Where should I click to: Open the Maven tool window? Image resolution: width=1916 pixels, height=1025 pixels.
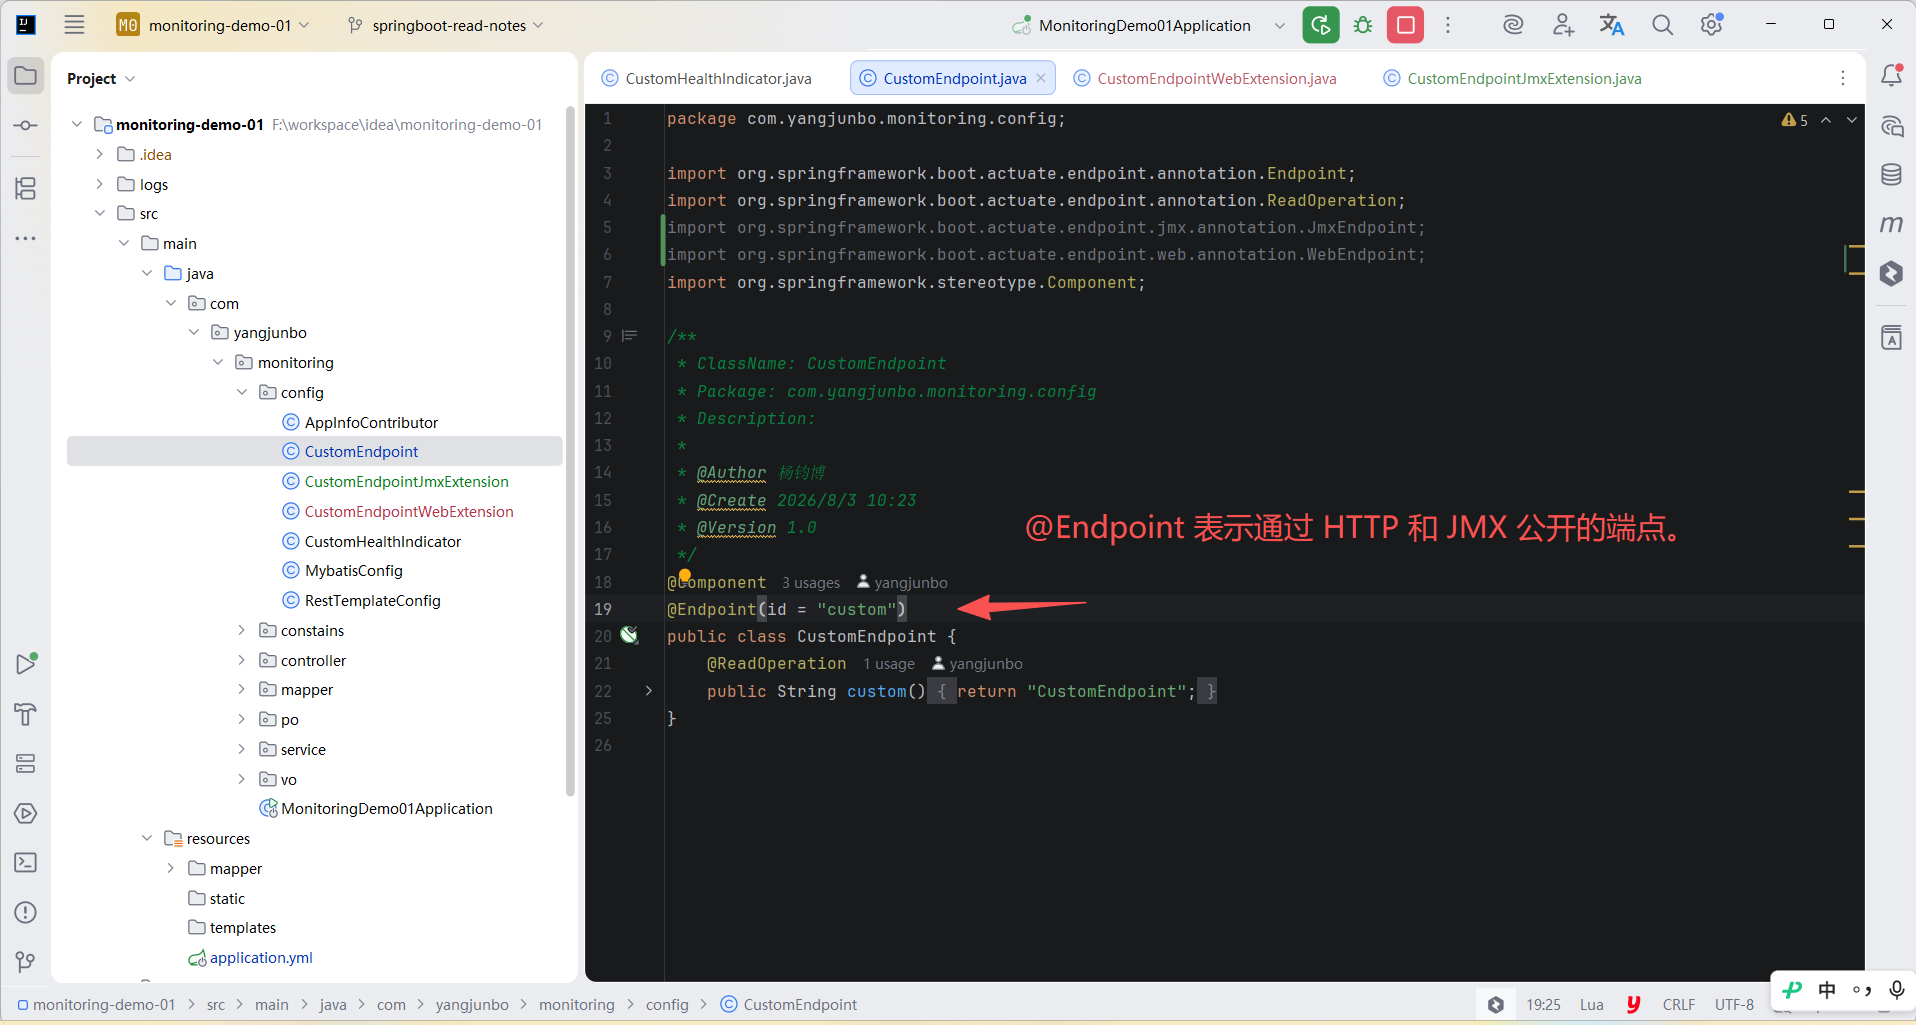click(x=1891, y=224)
